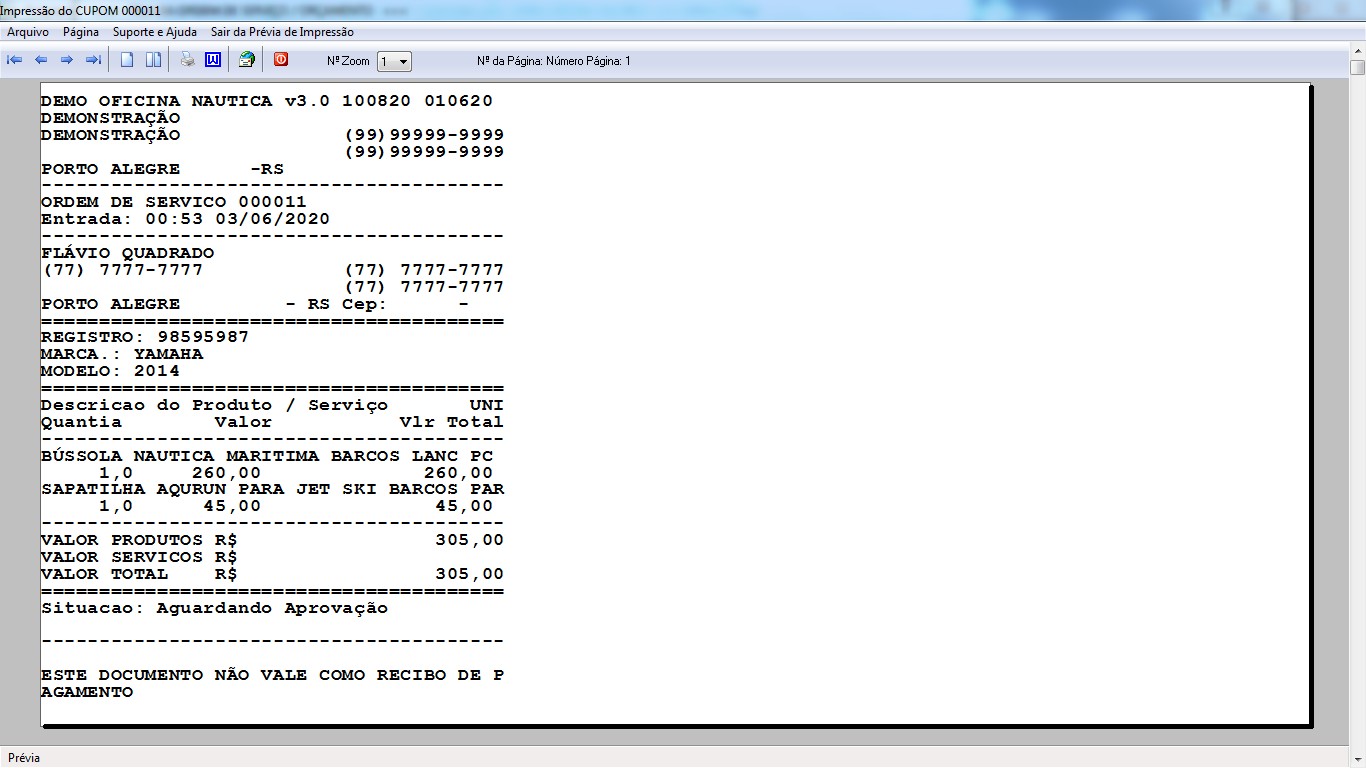Click the 'BÚSSOLA NAUTICA MARITIMA' product line
The width and height of the screenshot is (1366, 768).
pos(267,456)
